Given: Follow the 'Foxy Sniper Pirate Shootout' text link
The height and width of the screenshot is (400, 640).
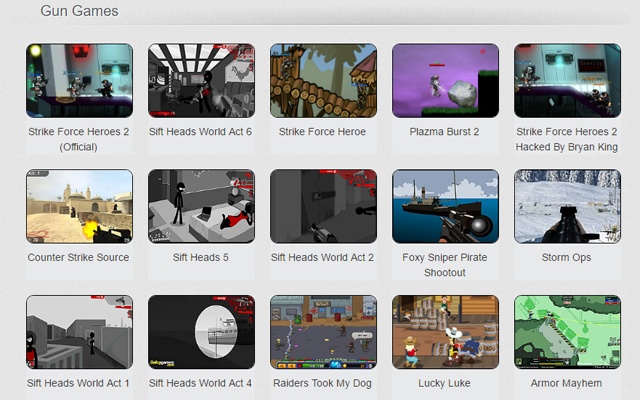Looking at the screenshot, I should point(445,265).
